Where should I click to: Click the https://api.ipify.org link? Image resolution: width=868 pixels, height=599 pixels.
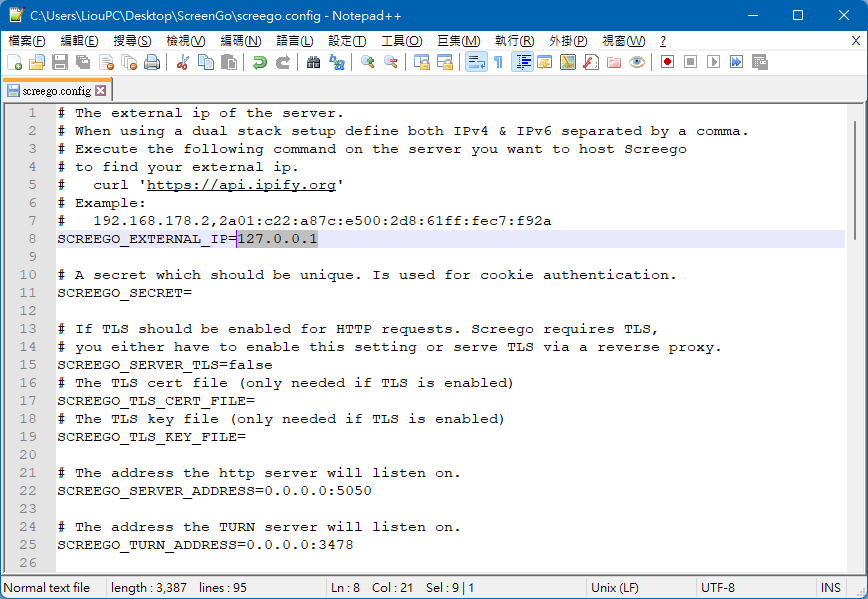241,185
